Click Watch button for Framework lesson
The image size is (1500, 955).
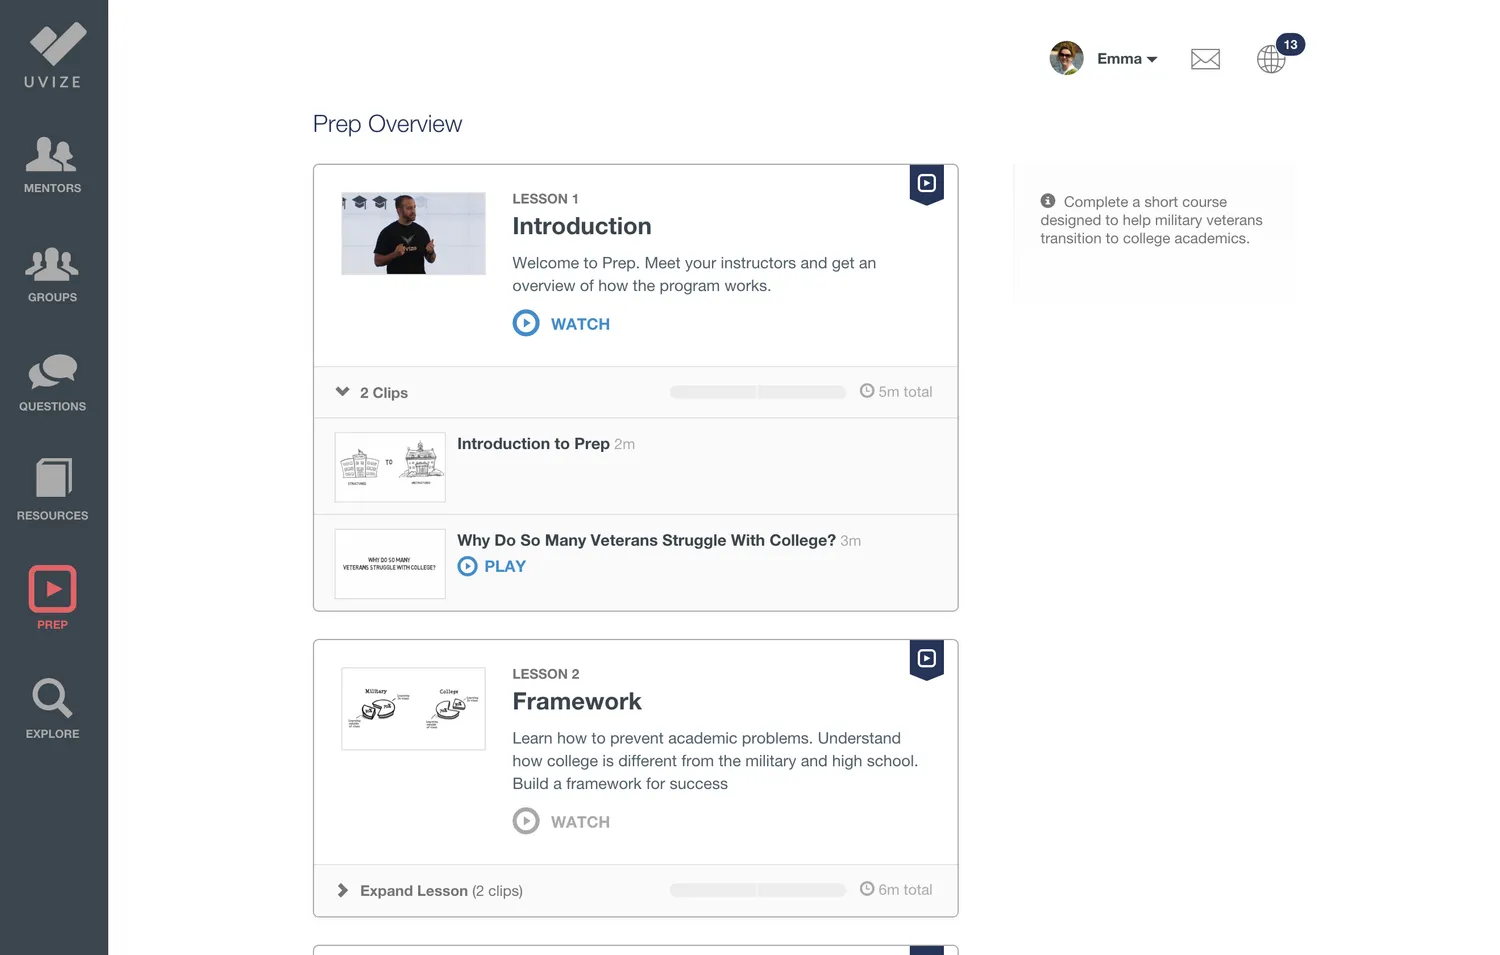pos(562,822)
